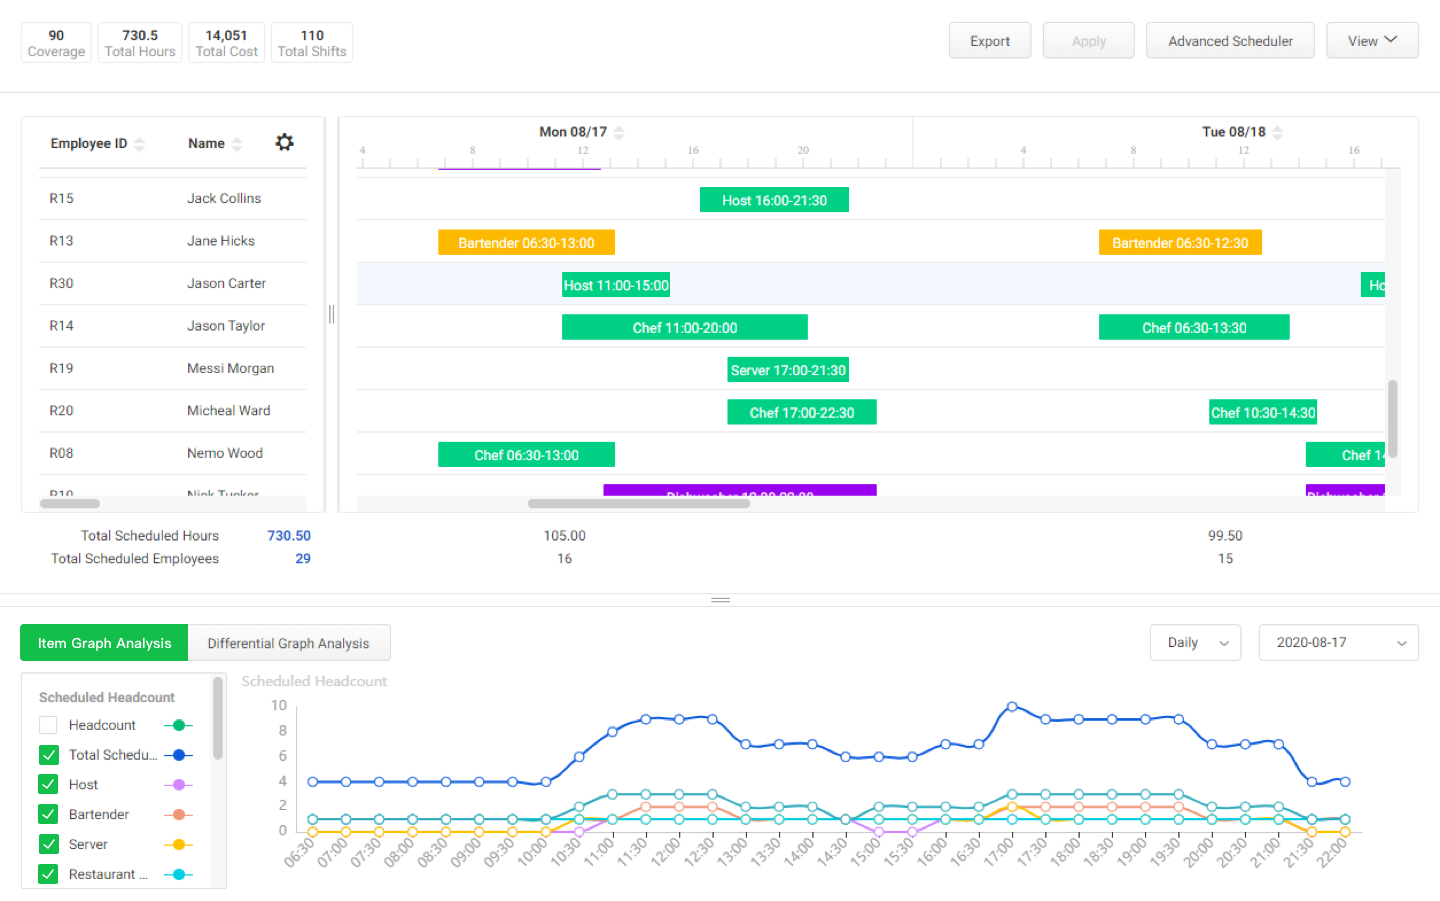This screenshot has width=1440, height=901.
Task: Click the Host purple legend marker
Action: [x=178, y=785]
